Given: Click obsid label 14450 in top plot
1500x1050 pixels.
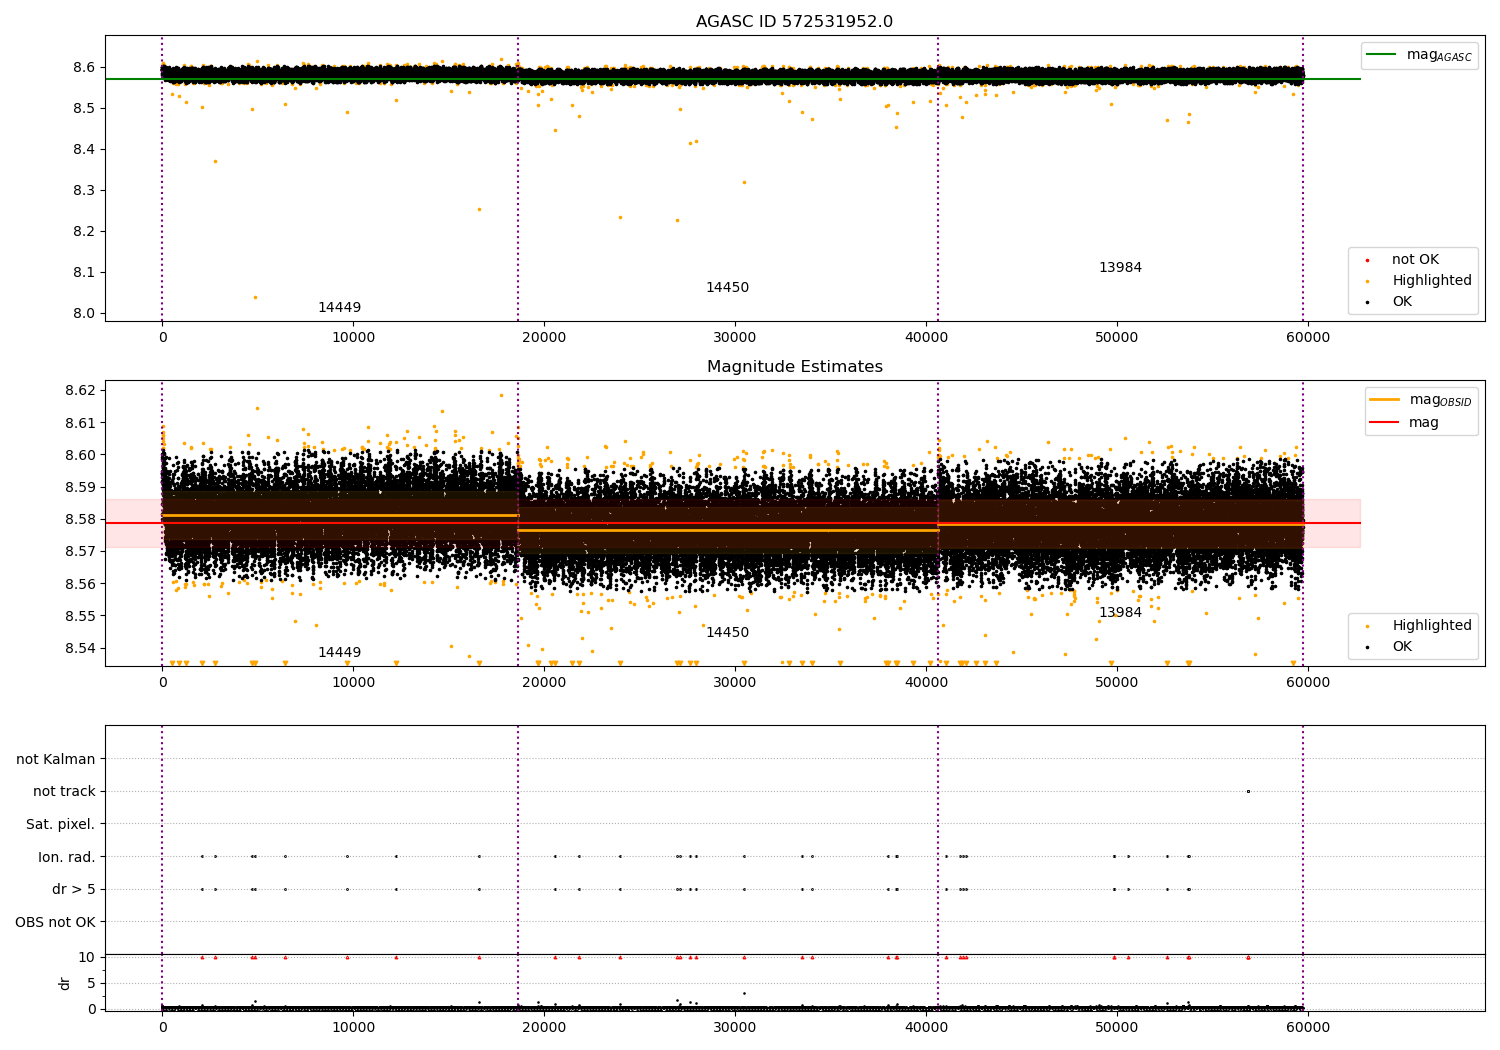Looking at the screenshot, I should tap(727, 288).
